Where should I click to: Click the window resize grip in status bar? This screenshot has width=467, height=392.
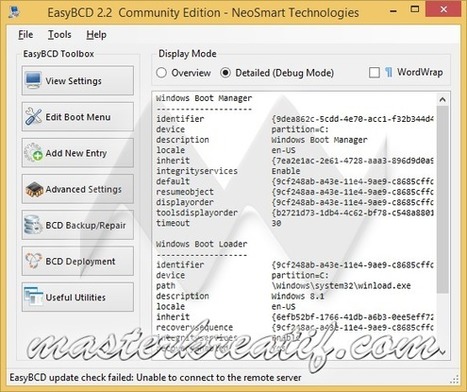(x=455, y=379)
